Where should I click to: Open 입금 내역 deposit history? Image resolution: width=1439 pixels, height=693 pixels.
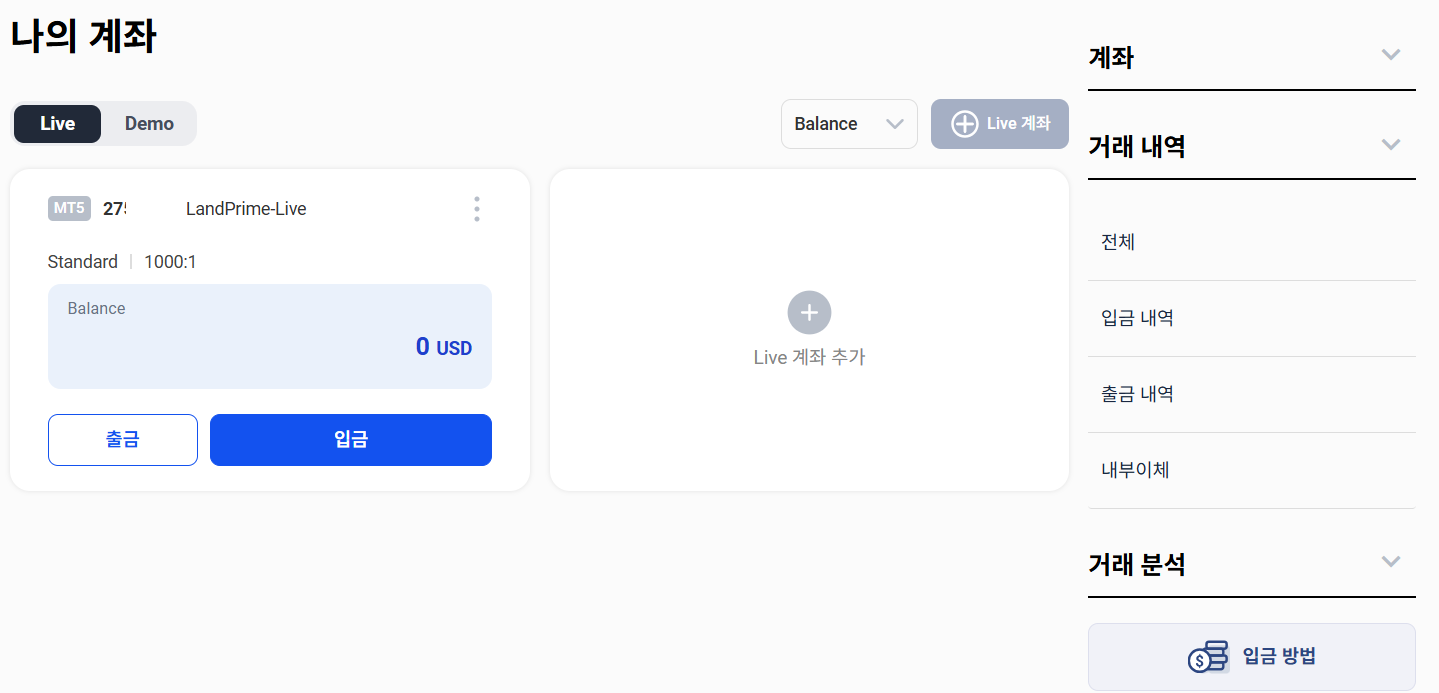pos(1252,318)
